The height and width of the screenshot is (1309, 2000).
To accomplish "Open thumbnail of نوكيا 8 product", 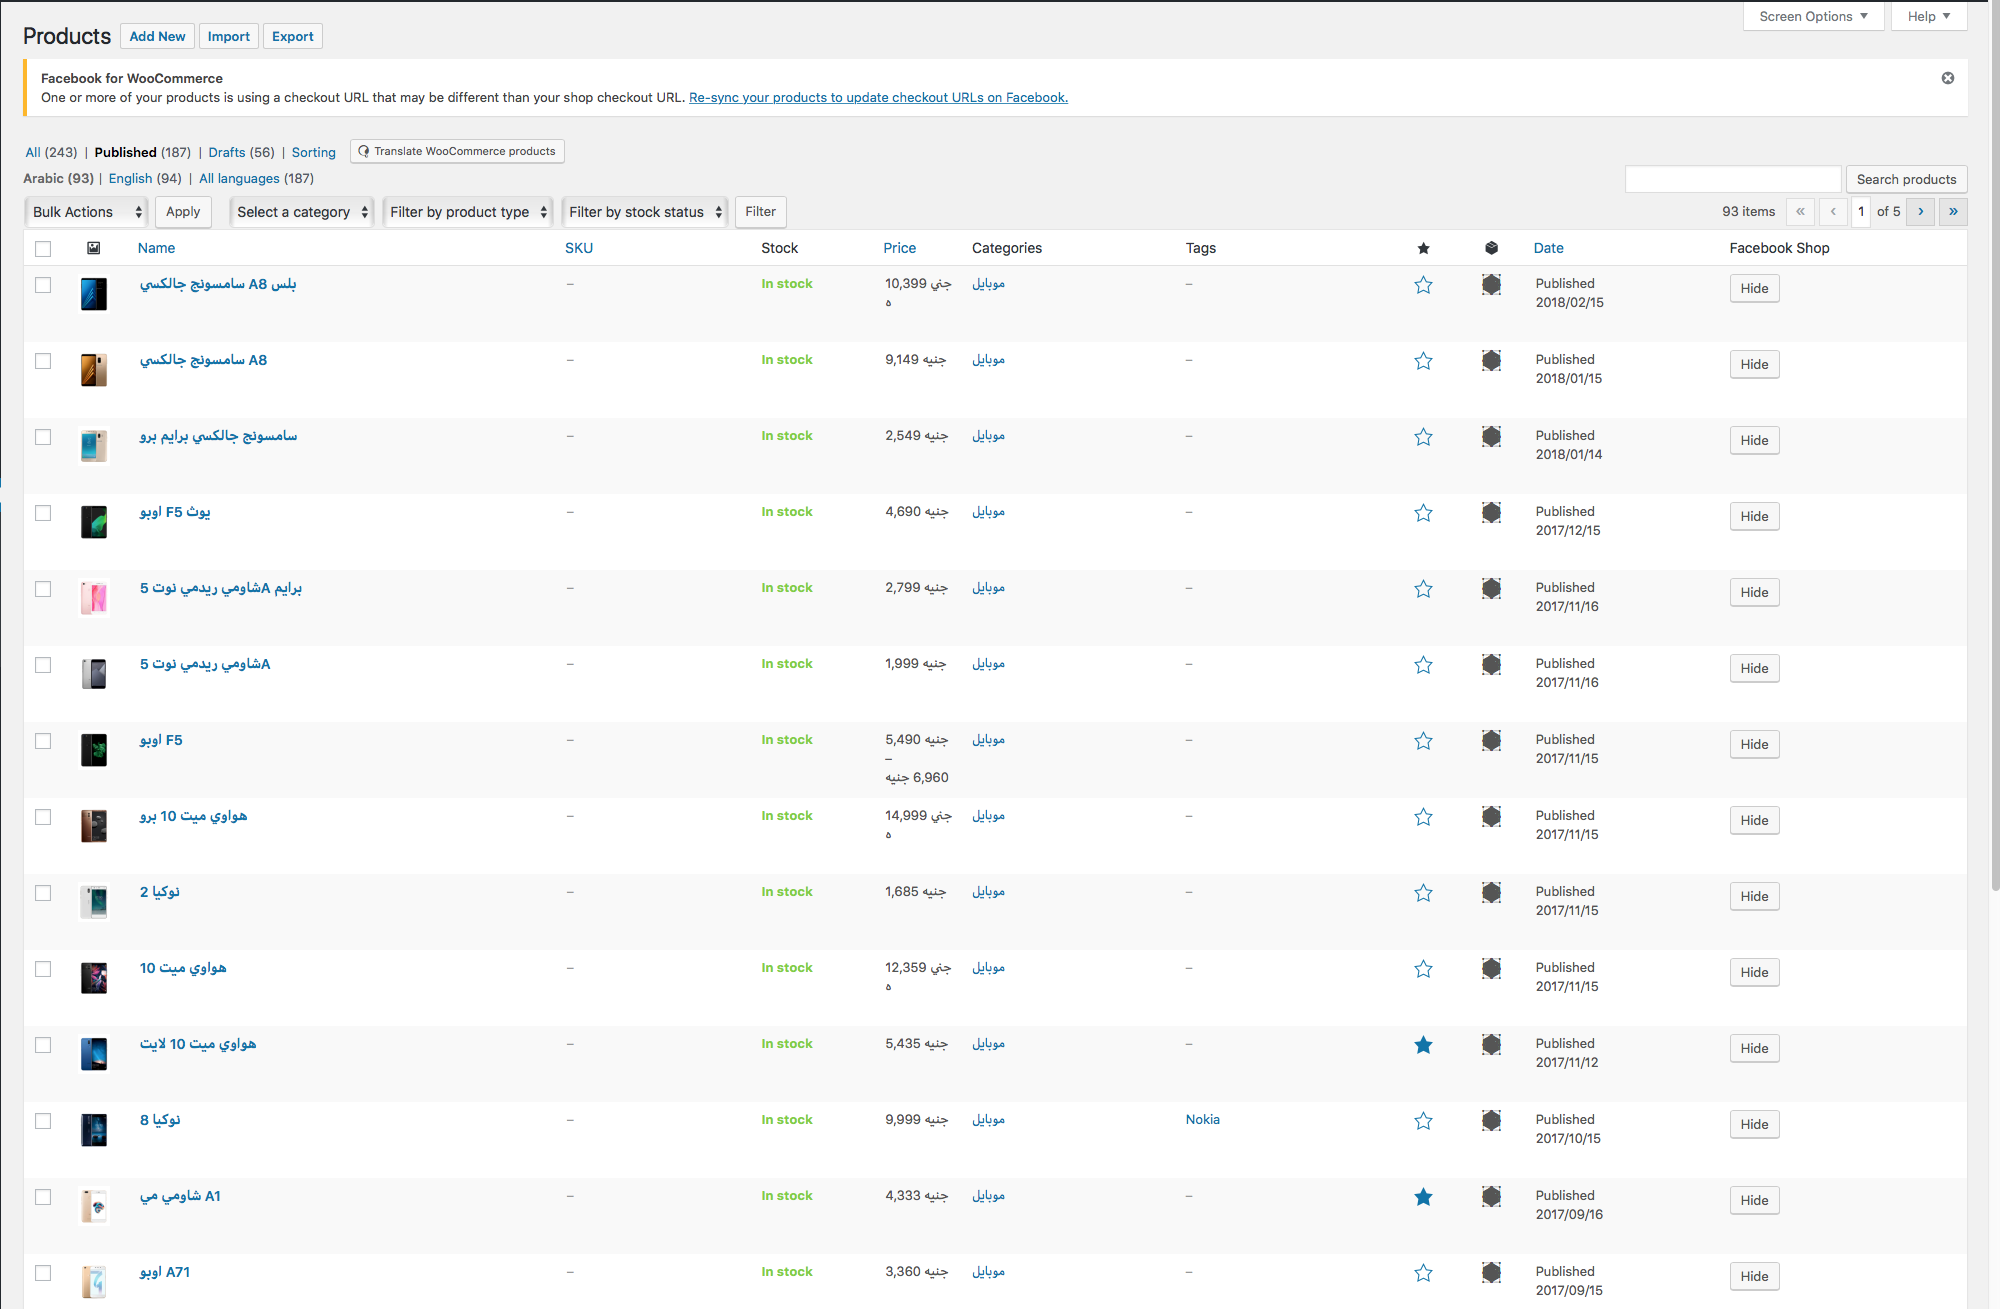I will pos(94,1130).
